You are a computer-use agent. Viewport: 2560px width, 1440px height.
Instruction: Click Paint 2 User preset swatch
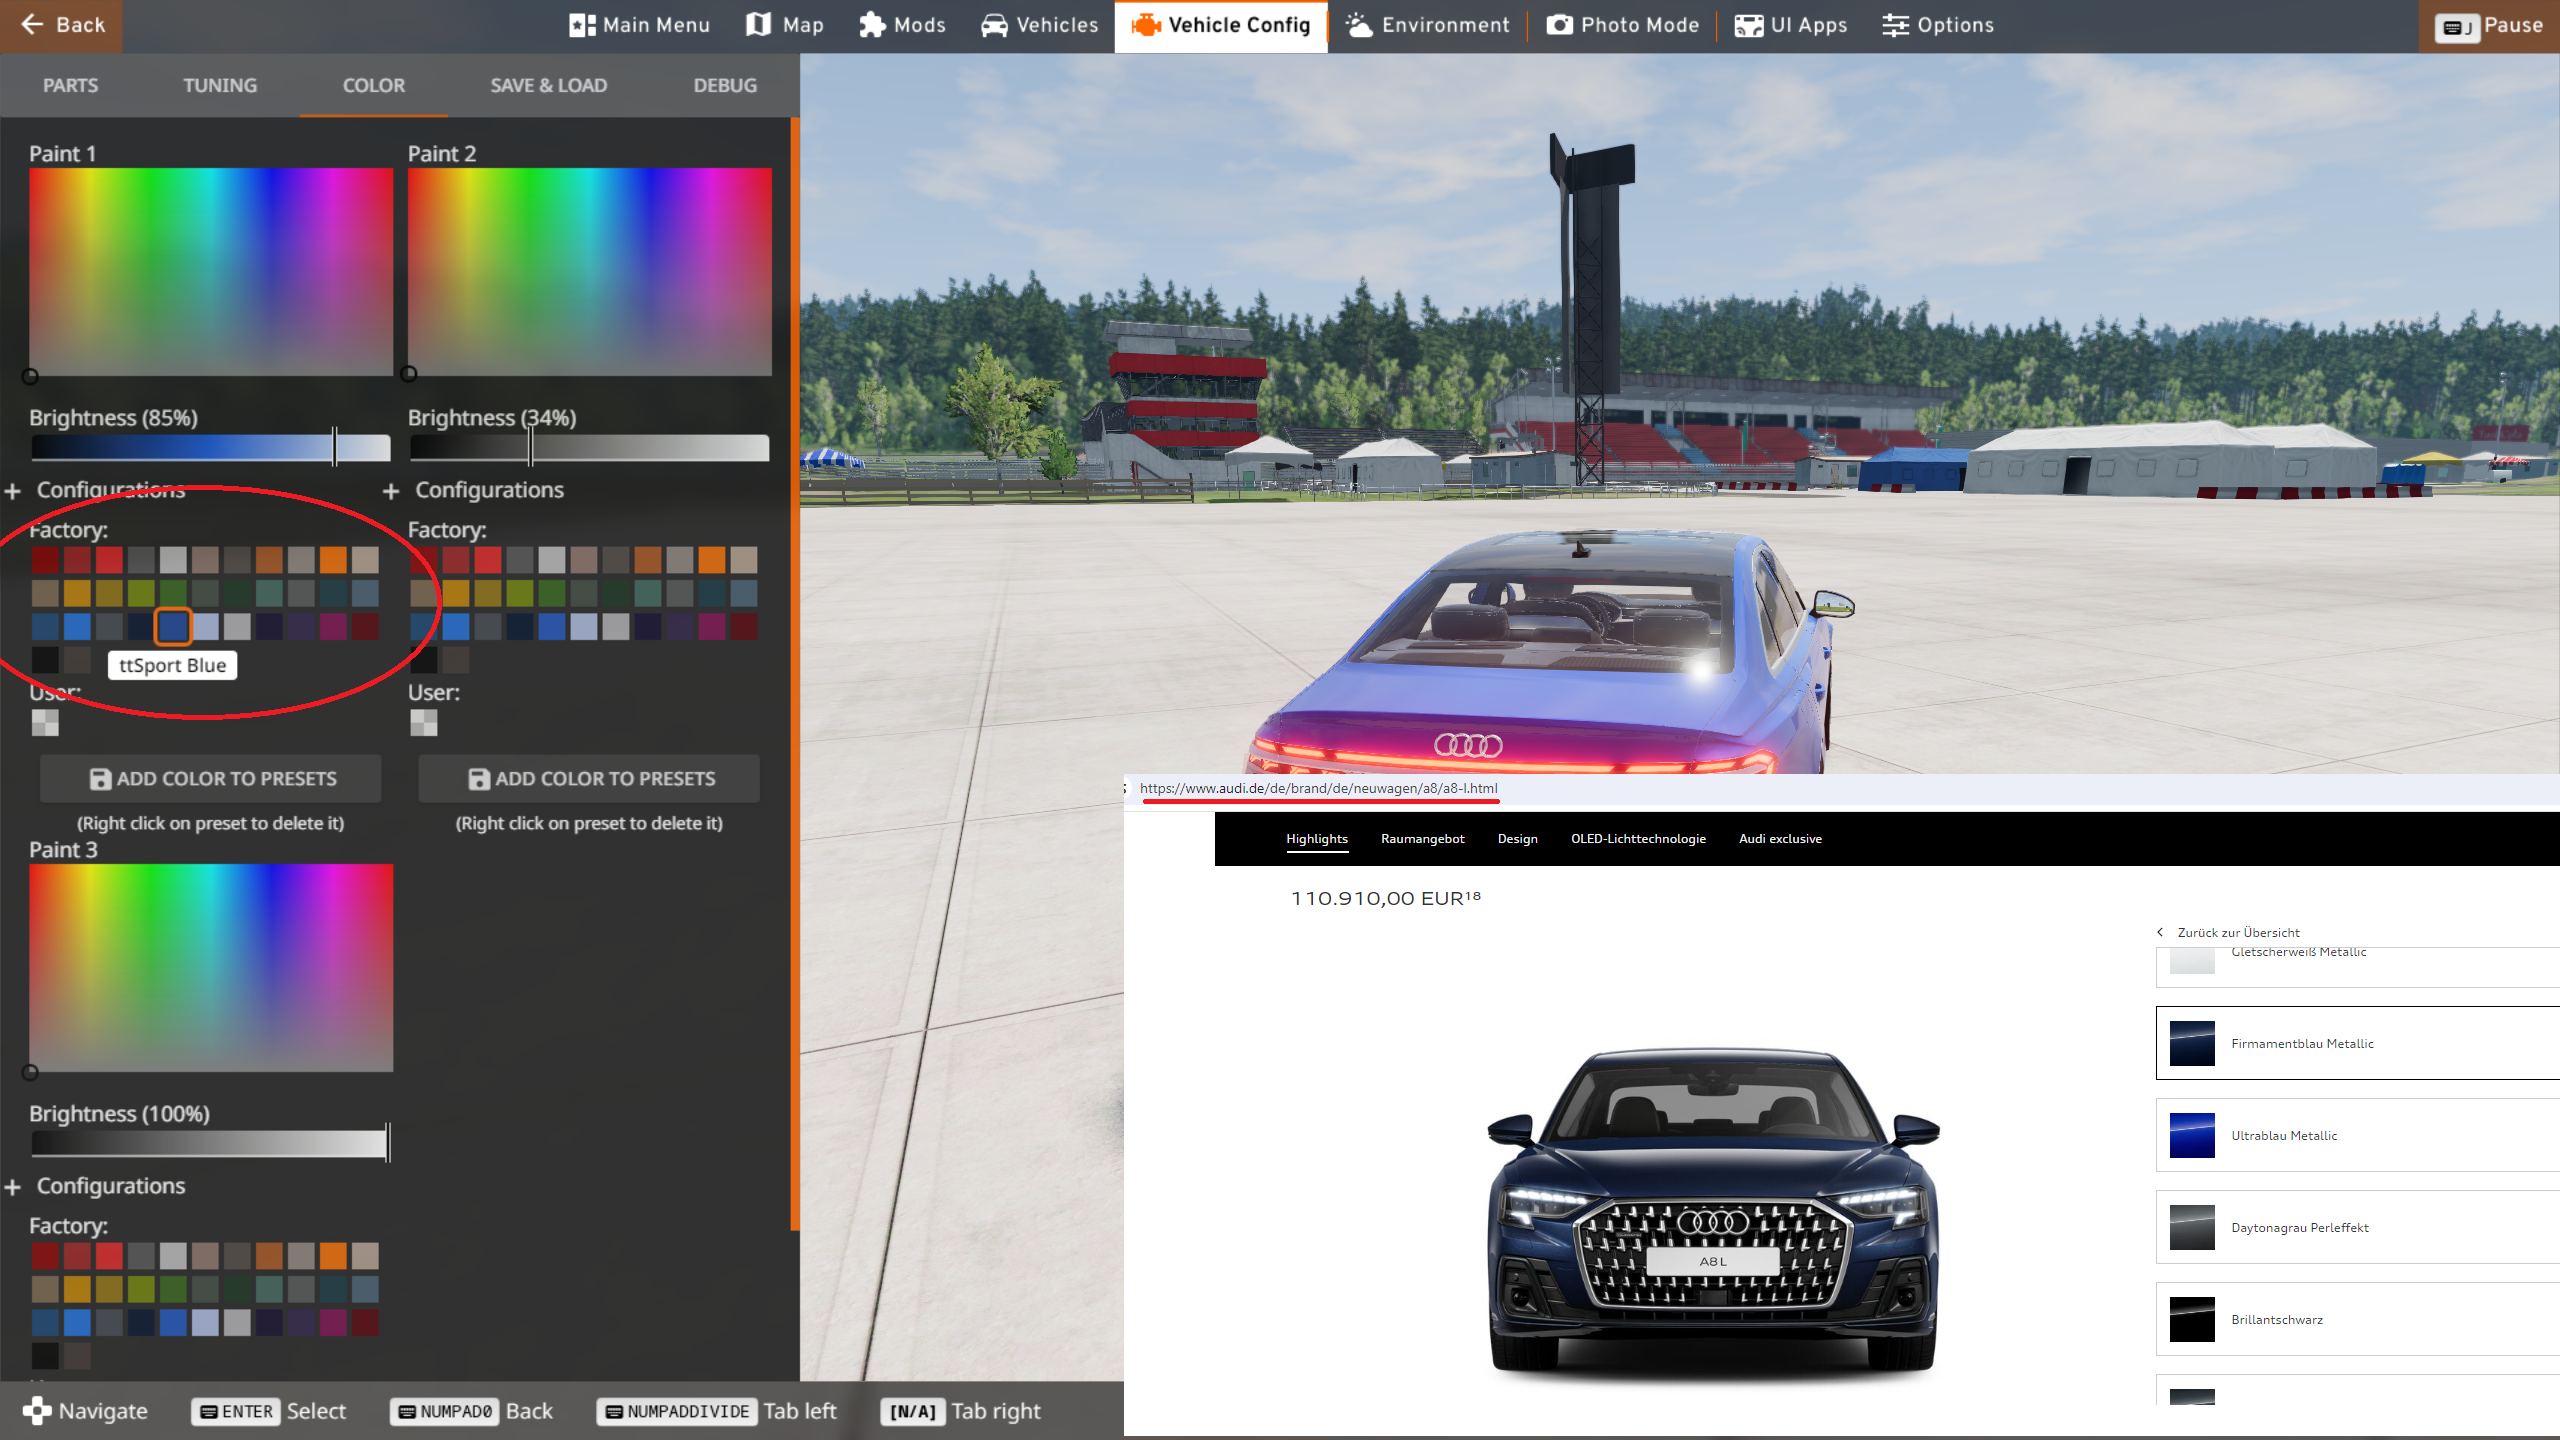coord(424,722)
